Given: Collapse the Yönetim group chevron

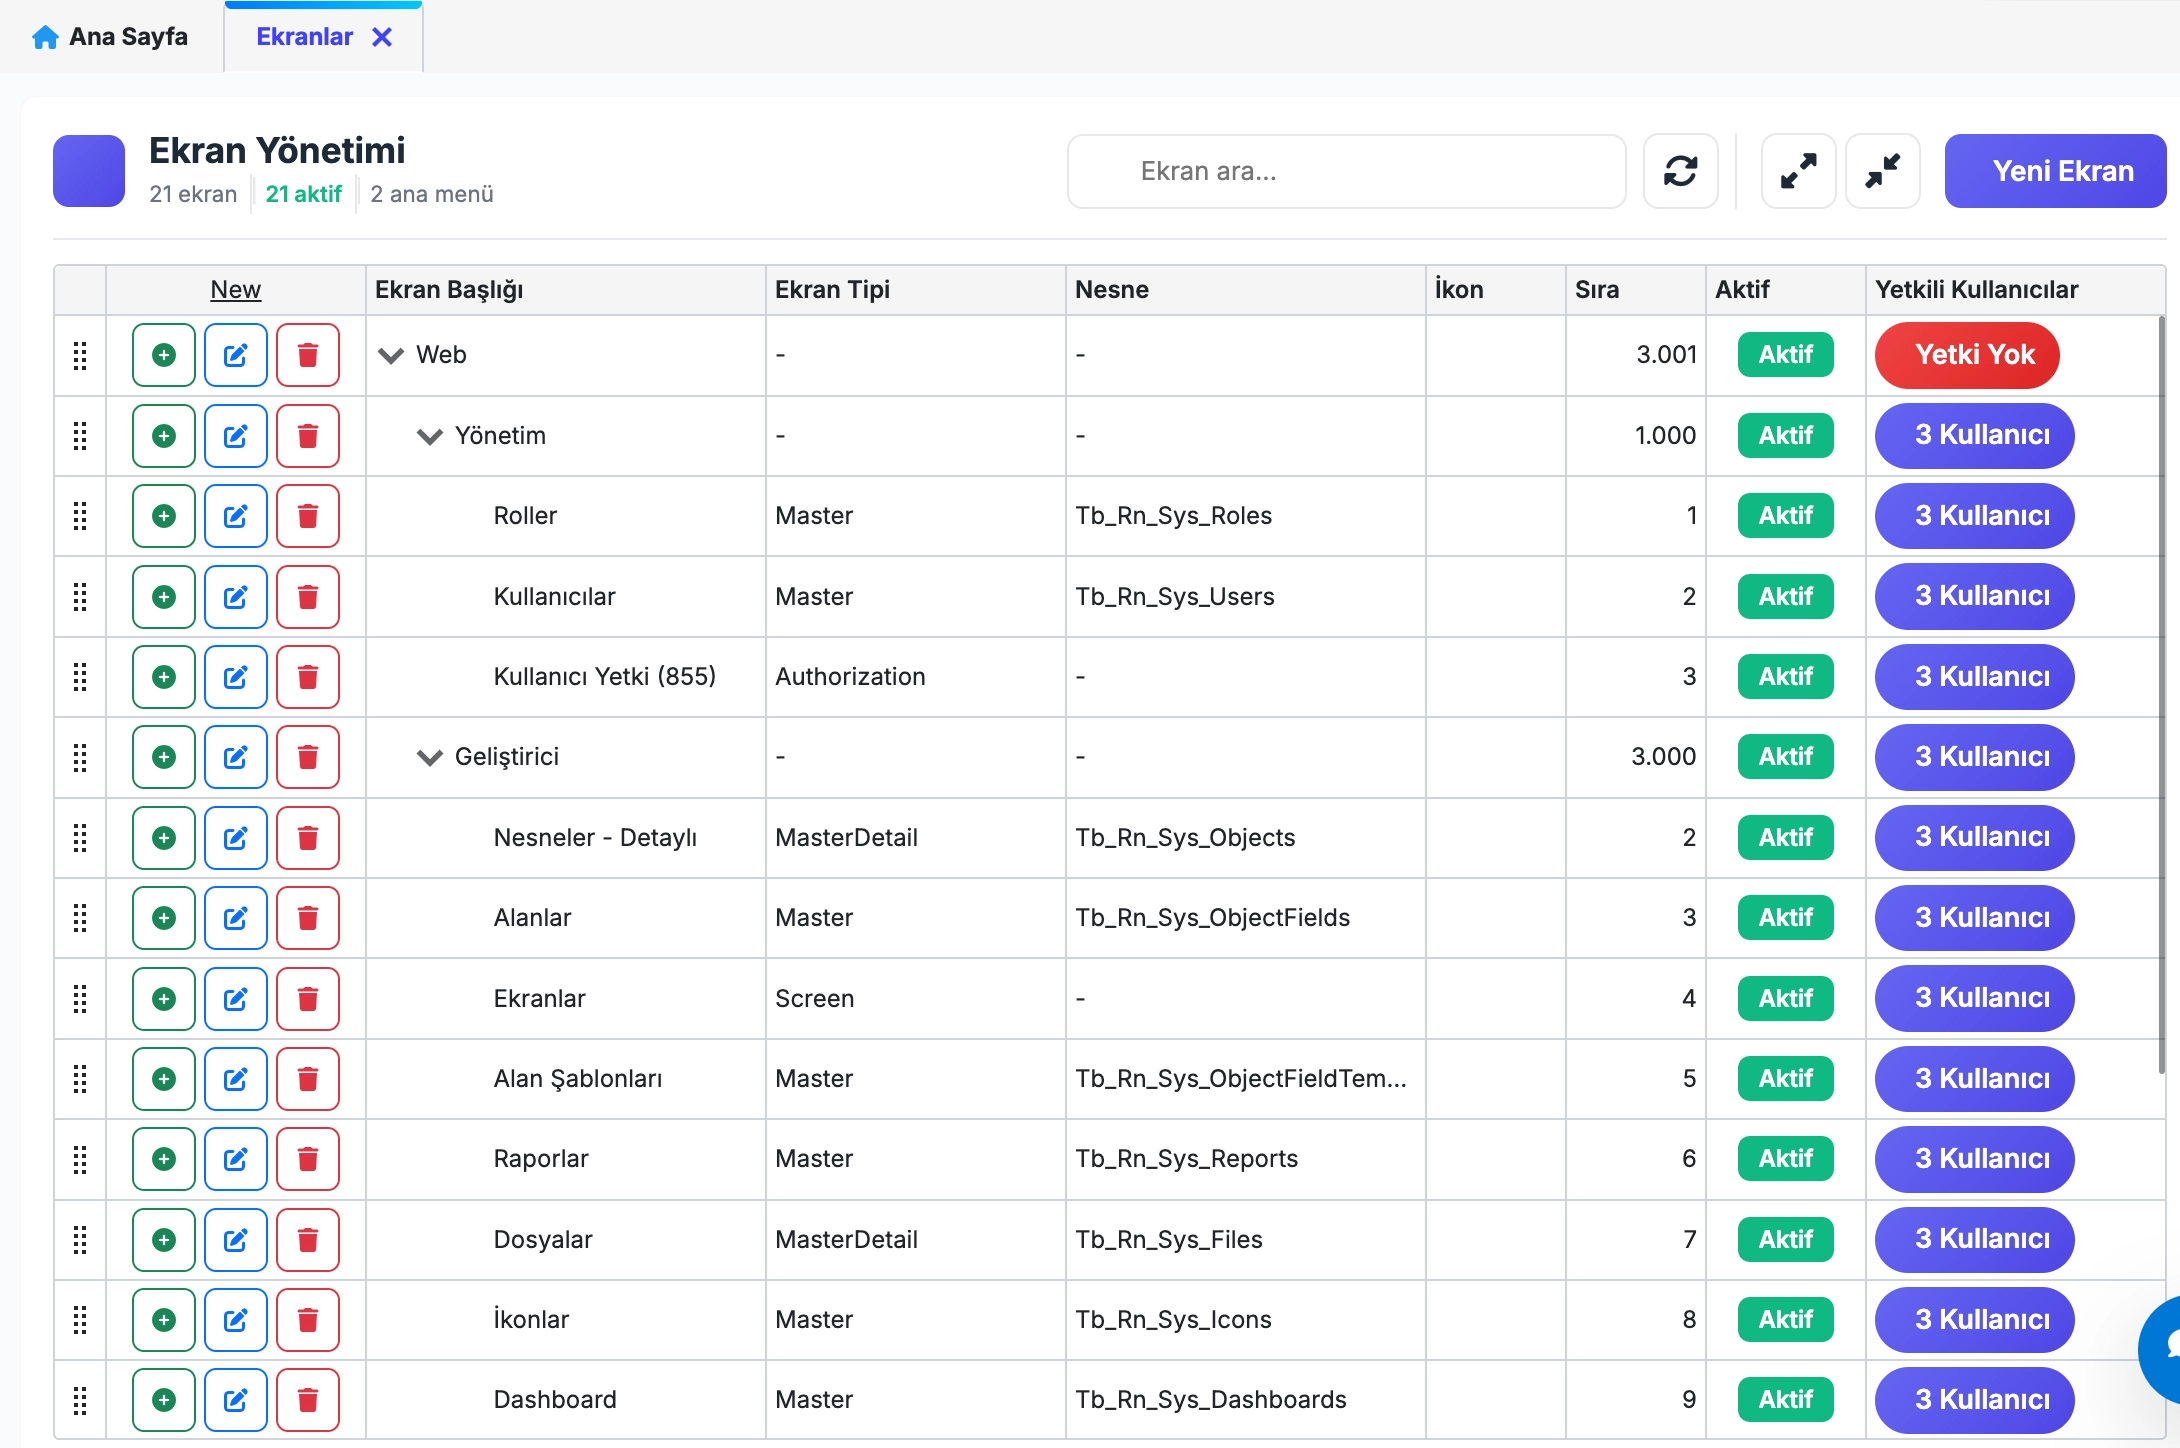Looking at the screenshot, I should tap(429, 436).
